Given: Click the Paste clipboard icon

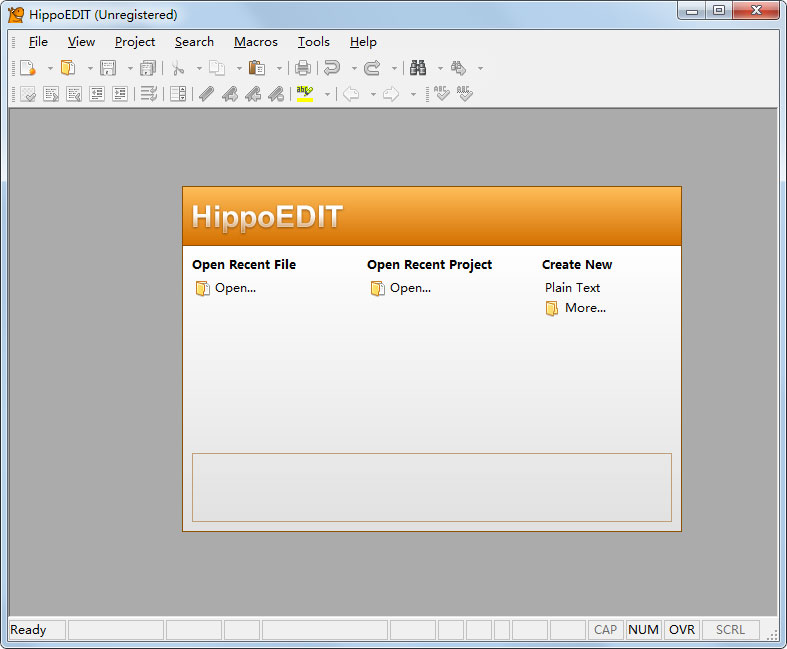Looking at the screenshot, I should pos(256,68).
